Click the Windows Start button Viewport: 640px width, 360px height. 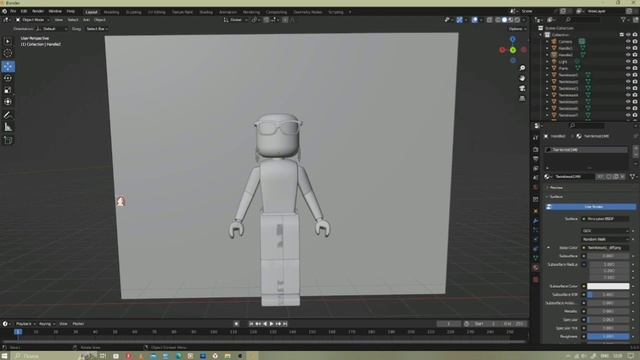click(x=4, y=356)
